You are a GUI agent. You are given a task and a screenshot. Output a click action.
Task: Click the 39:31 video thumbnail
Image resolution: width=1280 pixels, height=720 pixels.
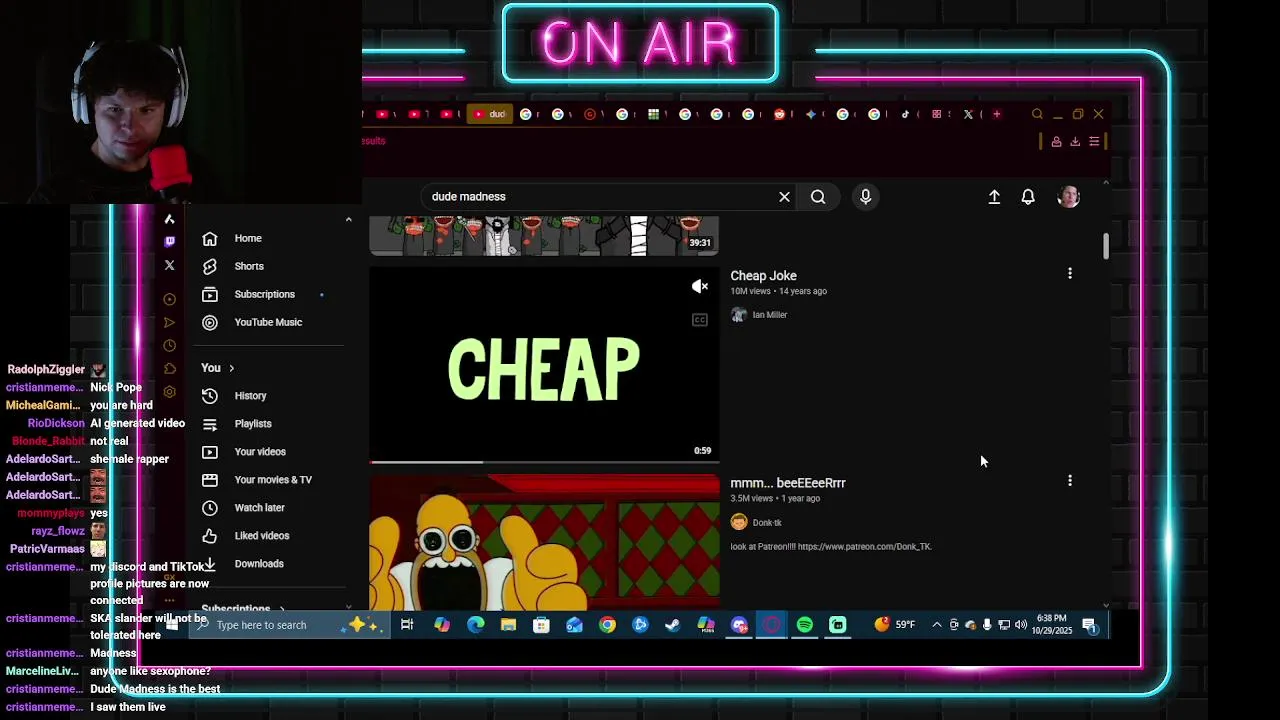click(544, 235)
